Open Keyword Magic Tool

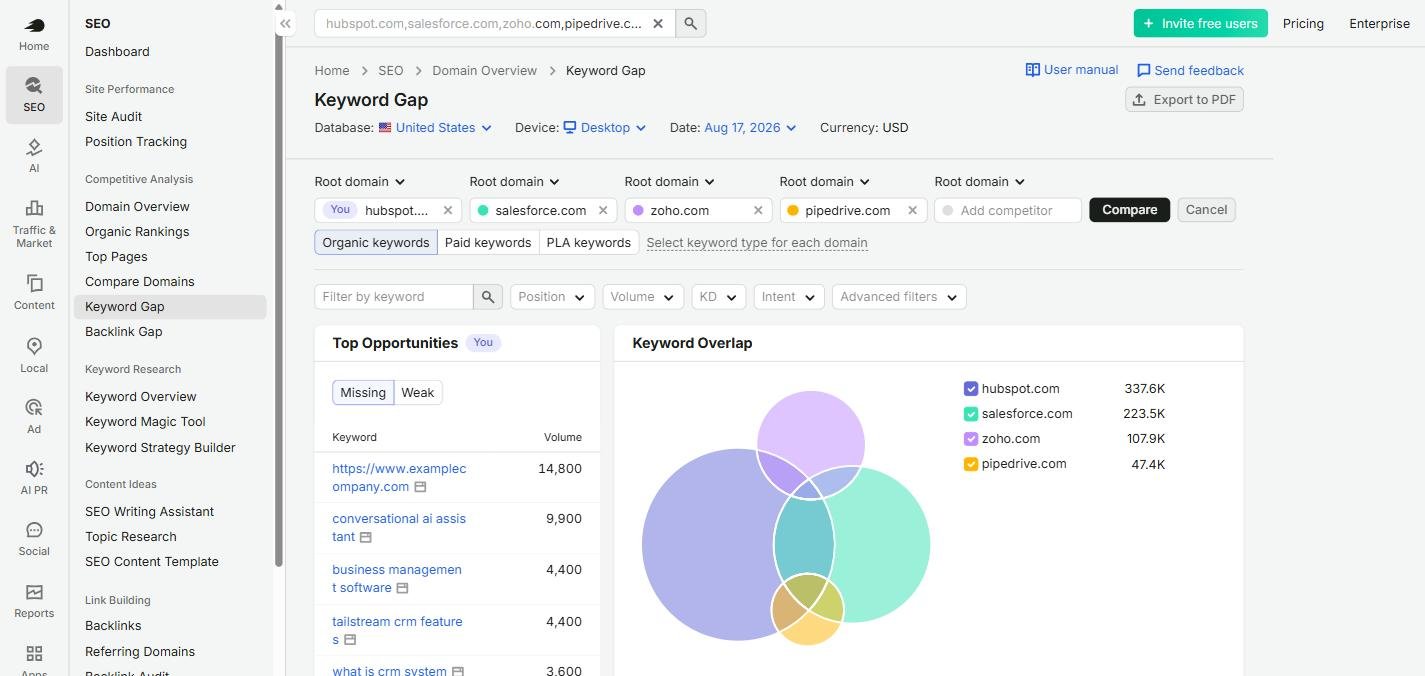tap(145, 421)
